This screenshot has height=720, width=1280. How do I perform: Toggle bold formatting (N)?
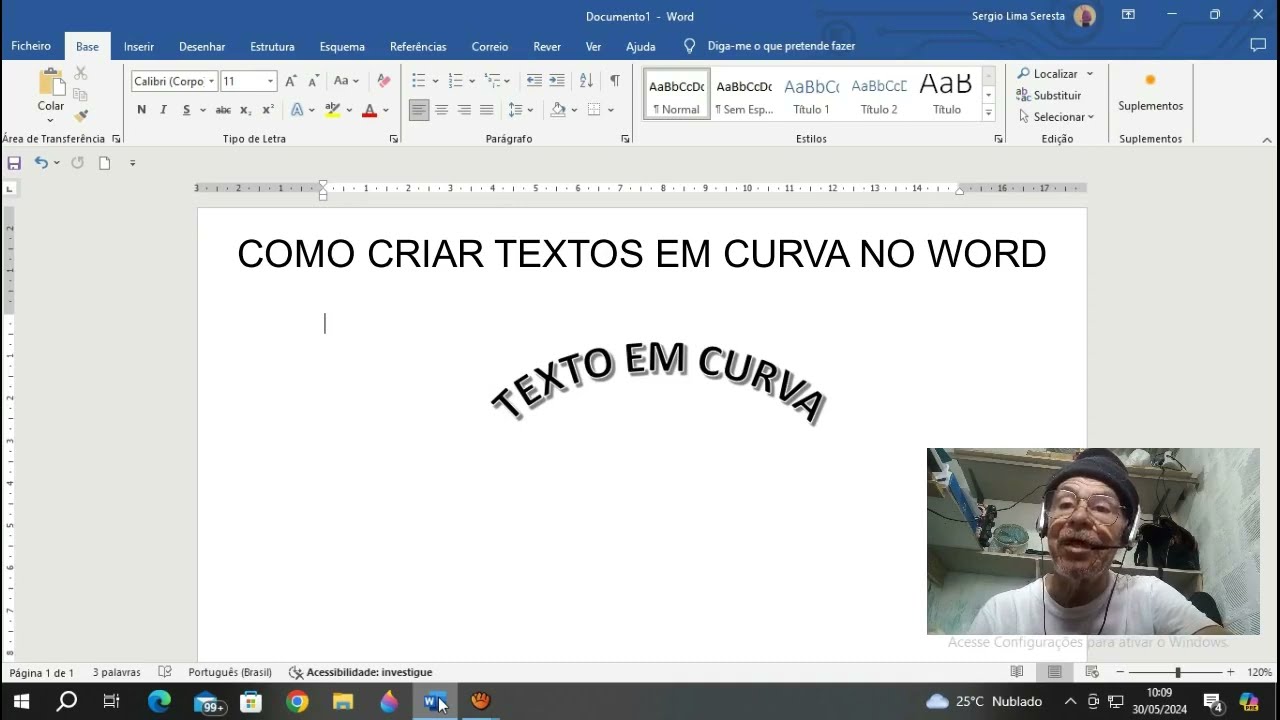(x=141, y=110)
